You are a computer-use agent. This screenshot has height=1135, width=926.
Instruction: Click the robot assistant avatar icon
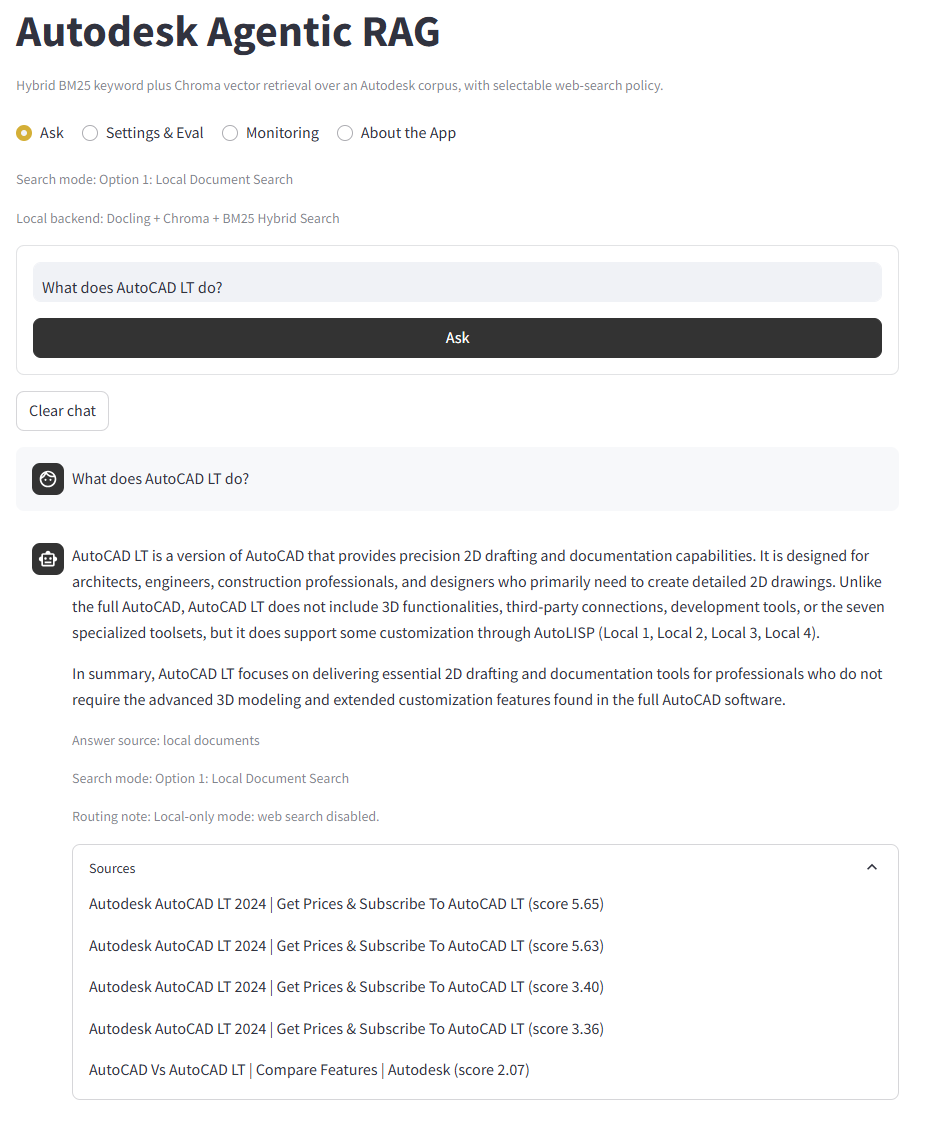(x=48, y=559)
